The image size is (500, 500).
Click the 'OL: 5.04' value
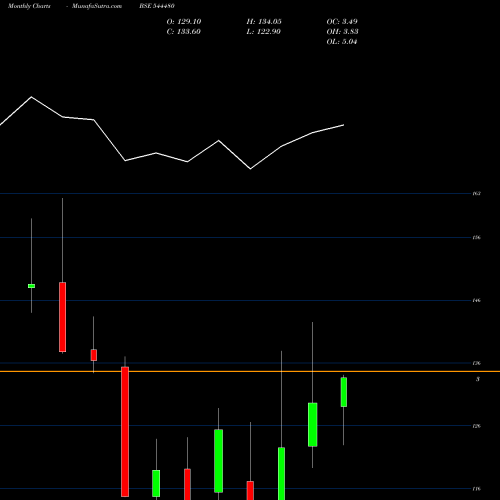pyautogui.click(x=342, y=42)
